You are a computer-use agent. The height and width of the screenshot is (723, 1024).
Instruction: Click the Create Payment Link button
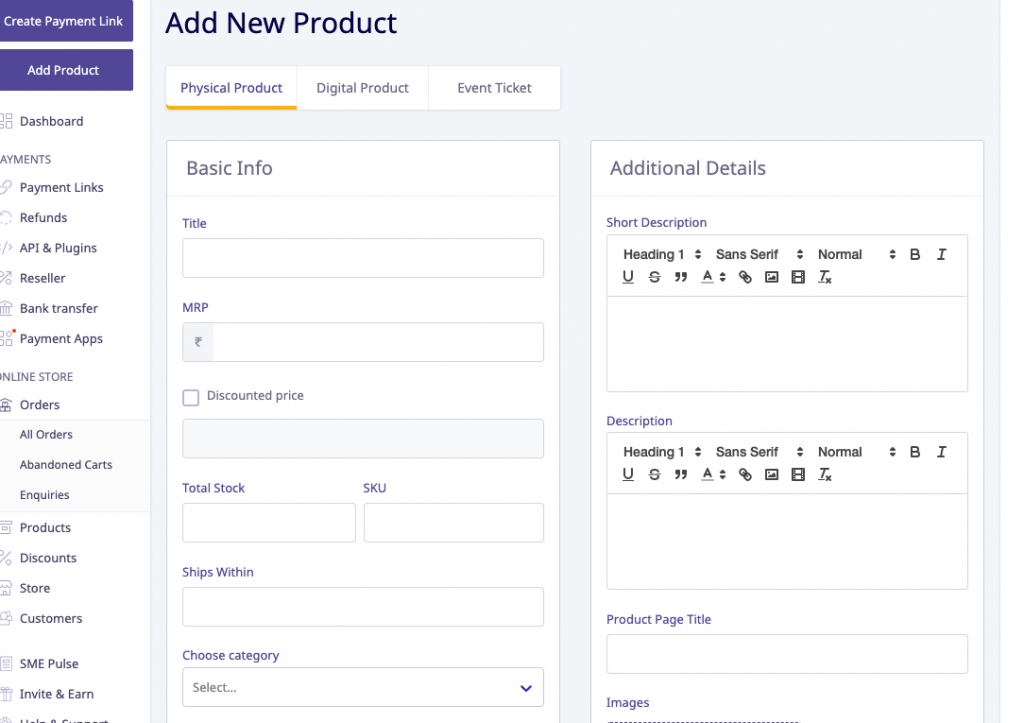tap(64, 21)
